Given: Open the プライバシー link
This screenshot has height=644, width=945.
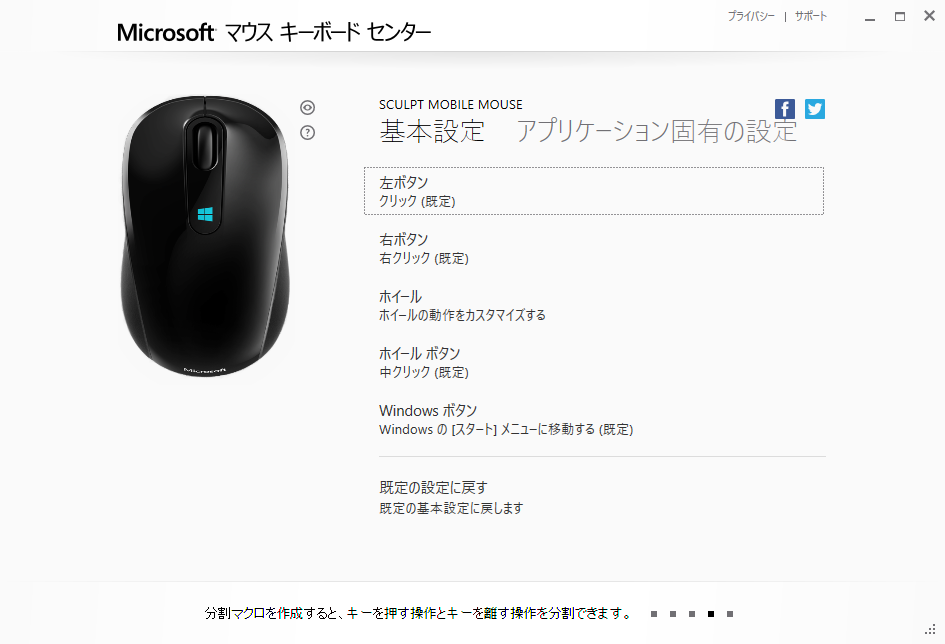Looking at the screenshot, I should pos(751,16).
